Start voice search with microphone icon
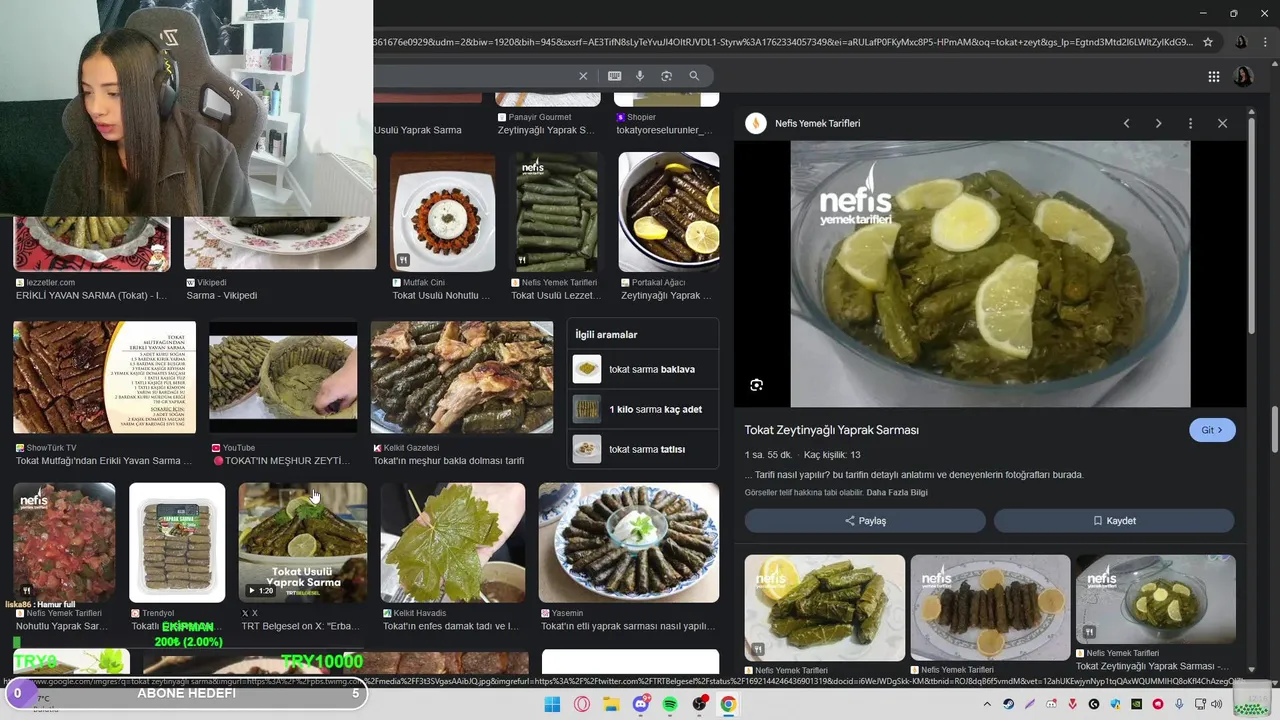The width and height of the screenshot is (1280, 720). coord(640,76)
